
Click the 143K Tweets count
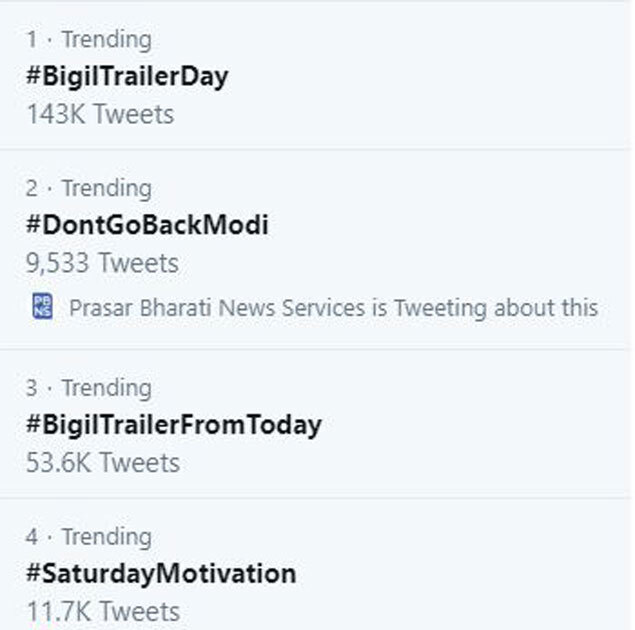(x=100, y=114)
